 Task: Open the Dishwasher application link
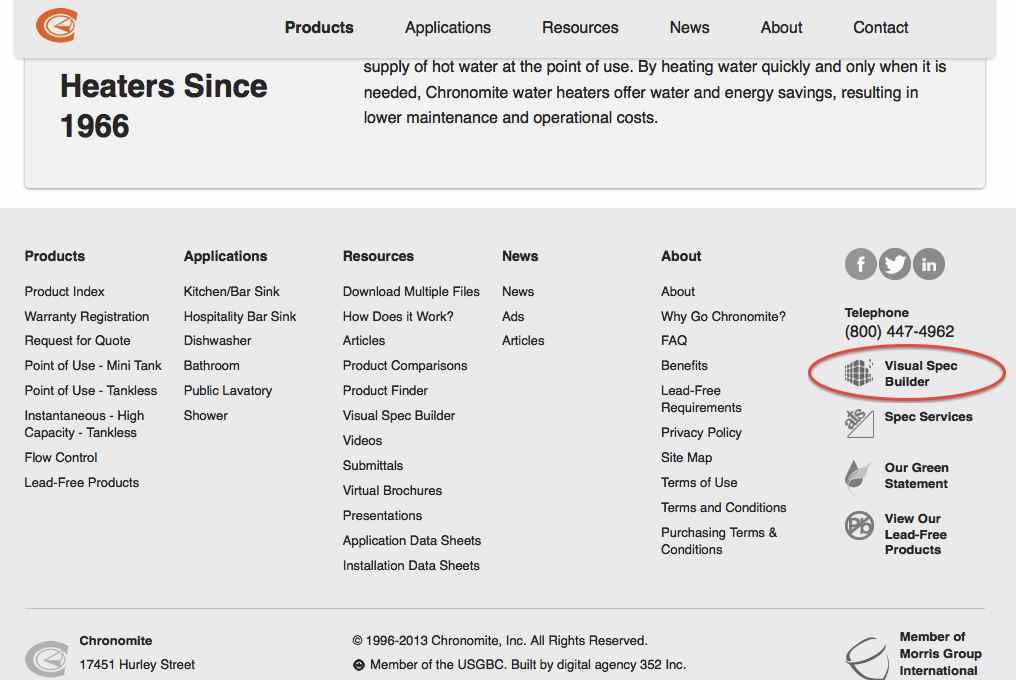pos(217,340)
